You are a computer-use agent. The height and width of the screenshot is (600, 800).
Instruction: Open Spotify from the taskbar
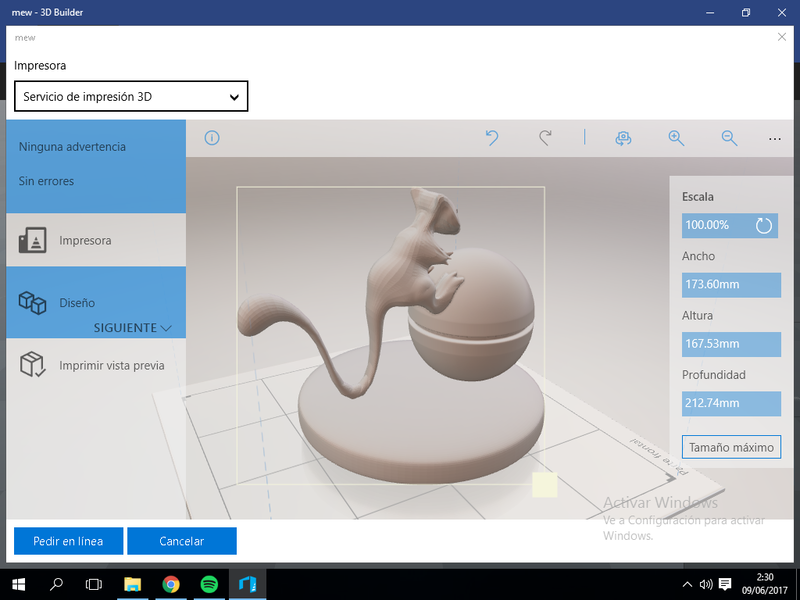pos(209,584)
